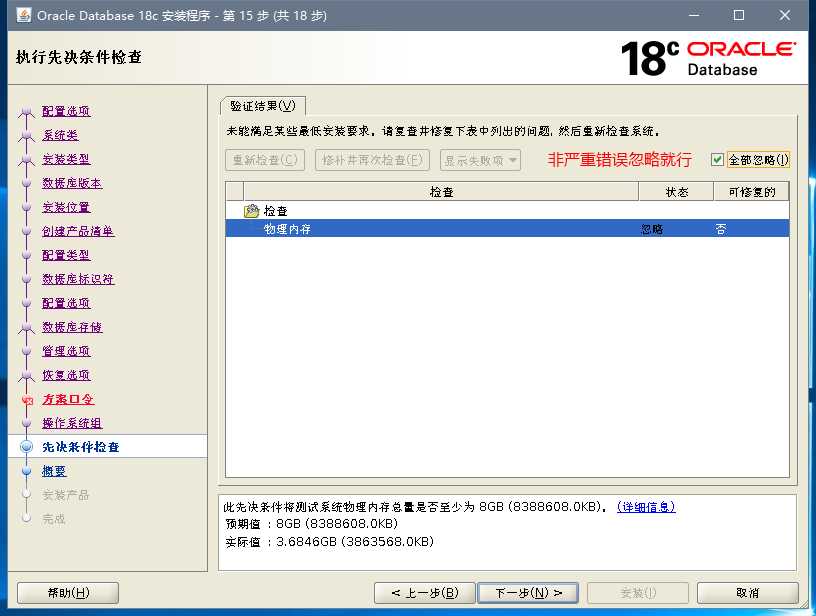
Task: Click the 状态 column header
Action: click(x=676, y=192)
